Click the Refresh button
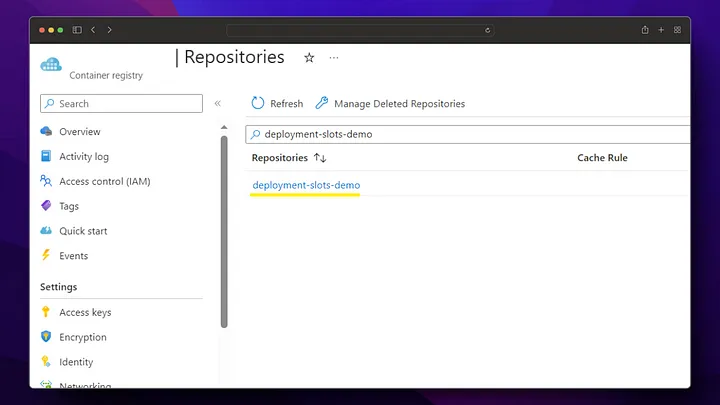 277,103
